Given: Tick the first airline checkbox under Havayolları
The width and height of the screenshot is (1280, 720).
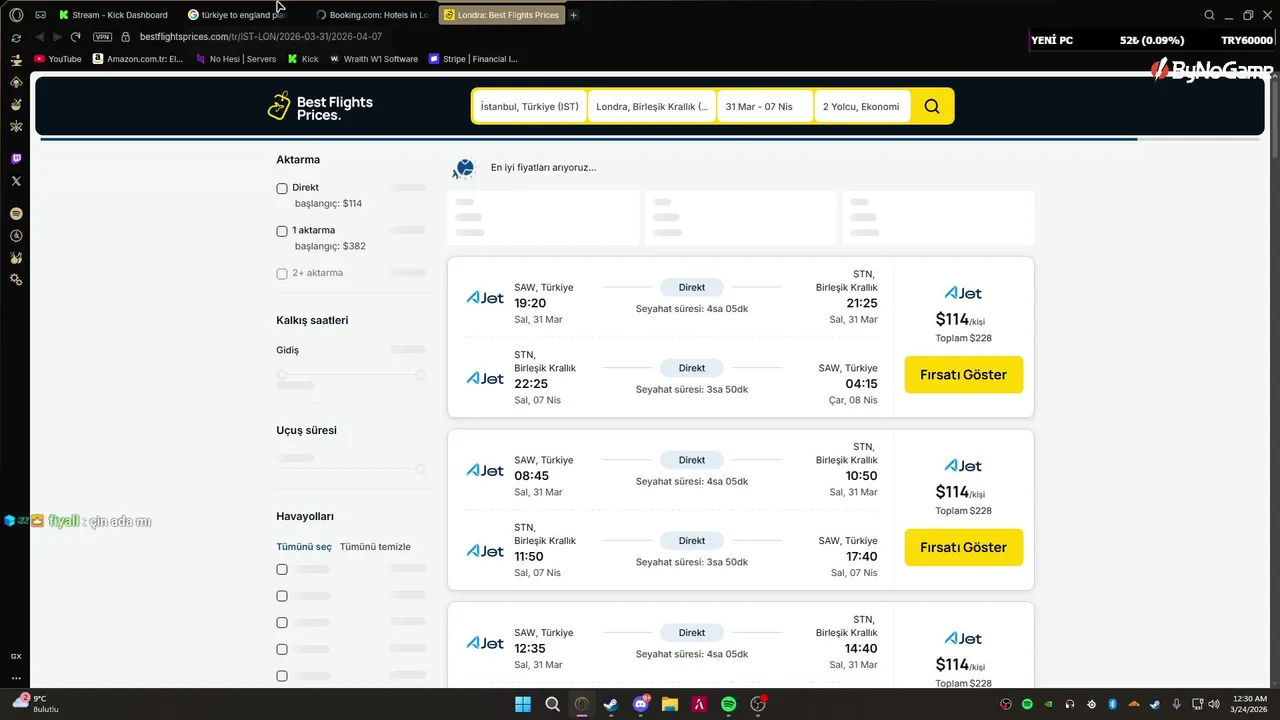Looking at the screenshot, I should click(282, 569).
